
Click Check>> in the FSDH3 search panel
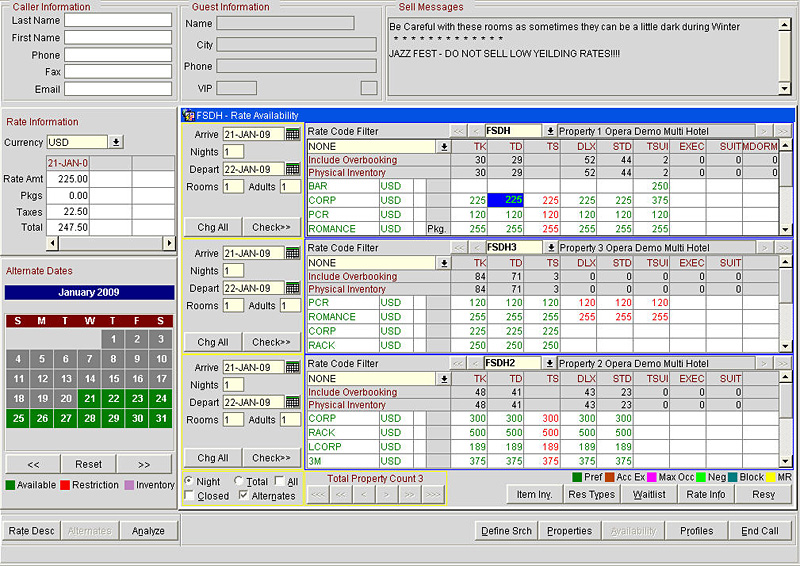tap(271, 342)
